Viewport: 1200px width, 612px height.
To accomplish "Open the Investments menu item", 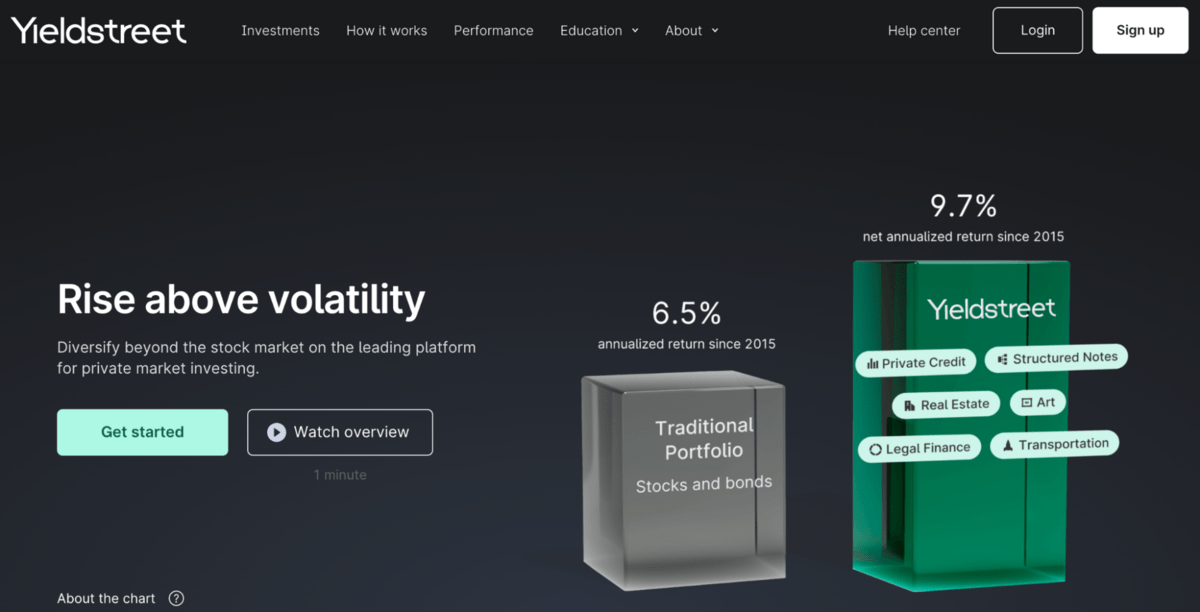I will (280, 30).
